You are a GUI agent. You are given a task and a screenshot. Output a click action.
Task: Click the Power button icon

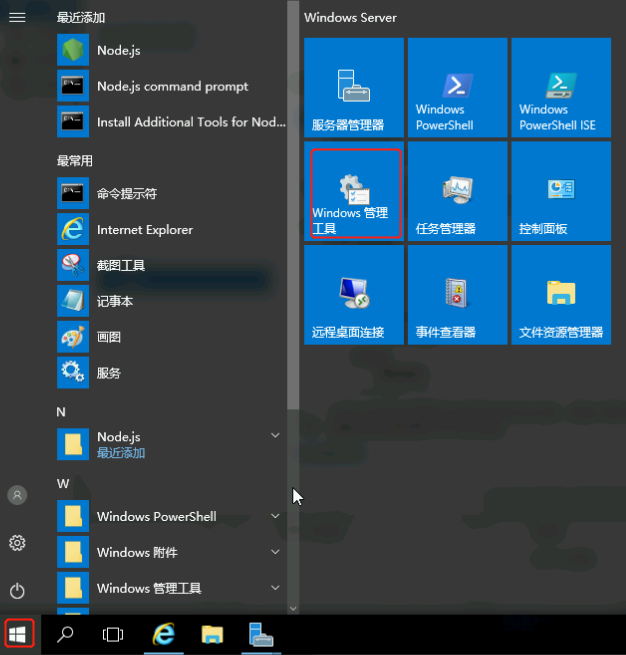pyautogui.click(x=17, y=591)
